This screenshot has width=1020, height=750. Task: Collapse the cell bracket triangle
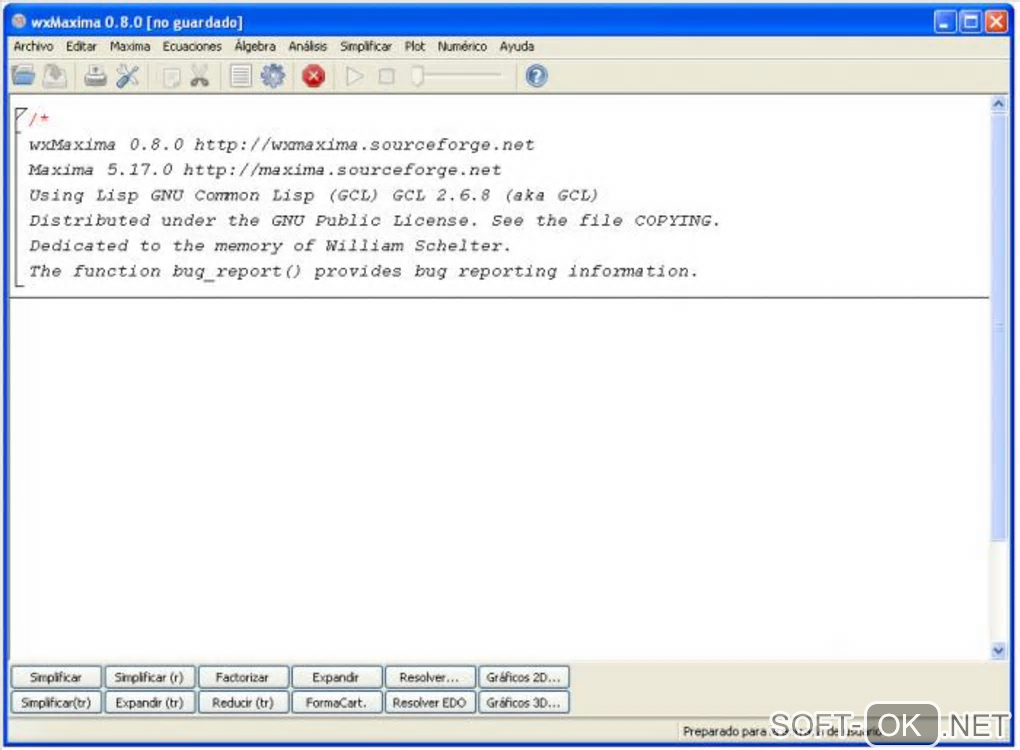tap(21, 114)
